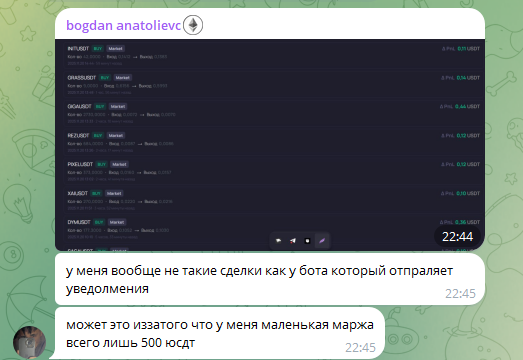Click the GRASSUSDT trade row title
Screen dimensions: 523x360
coord(82,78)
